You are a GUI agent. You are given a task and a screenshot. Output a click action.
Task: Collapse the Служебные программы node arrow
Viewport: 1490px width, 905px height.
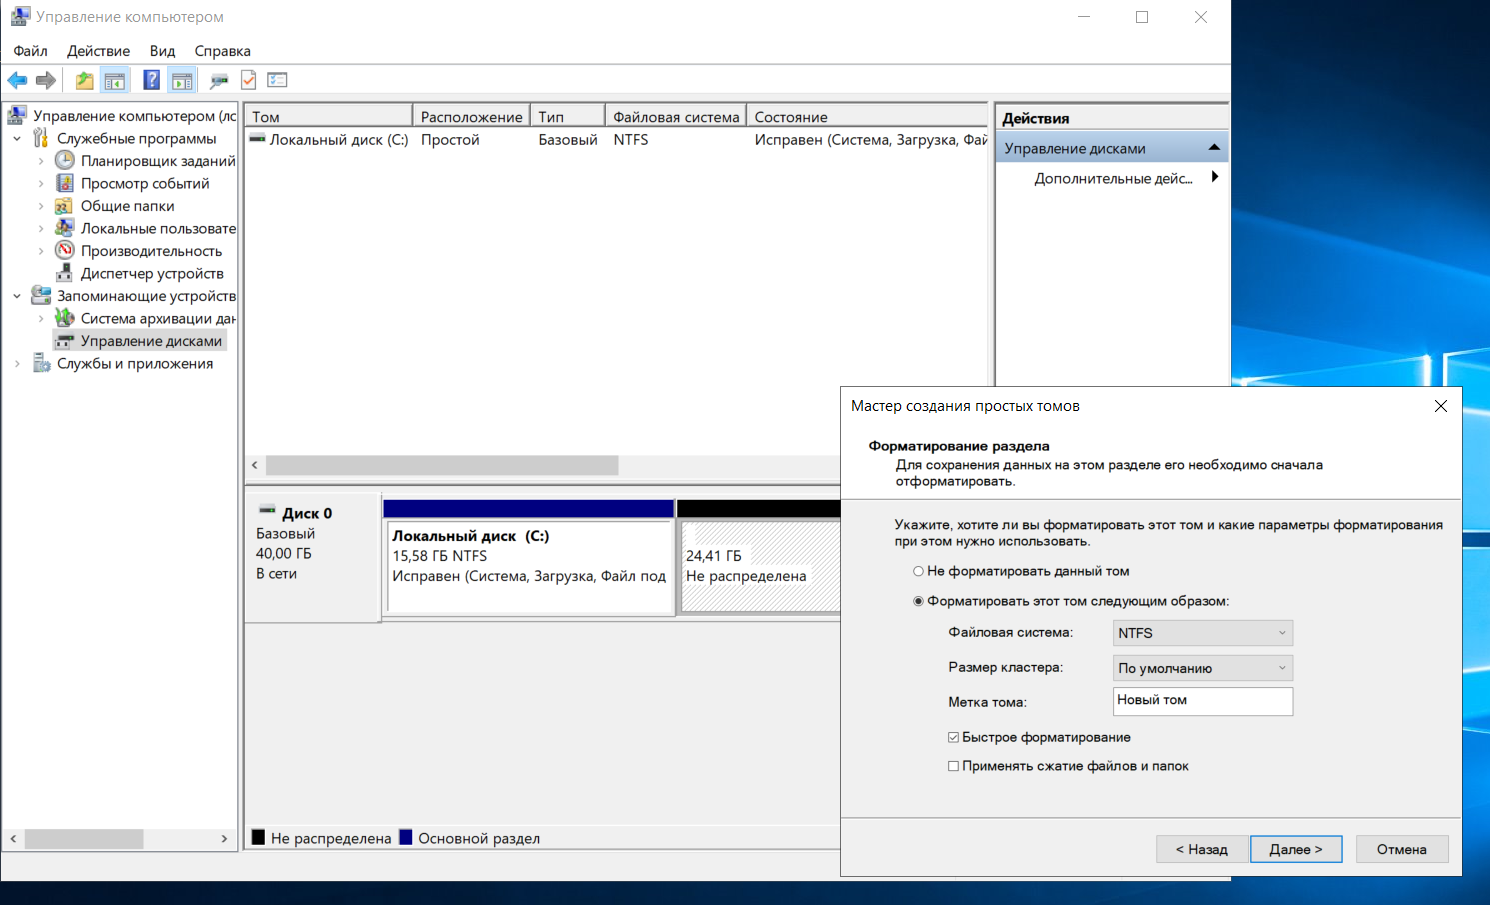pyautogui.click(x=17, y=139)
